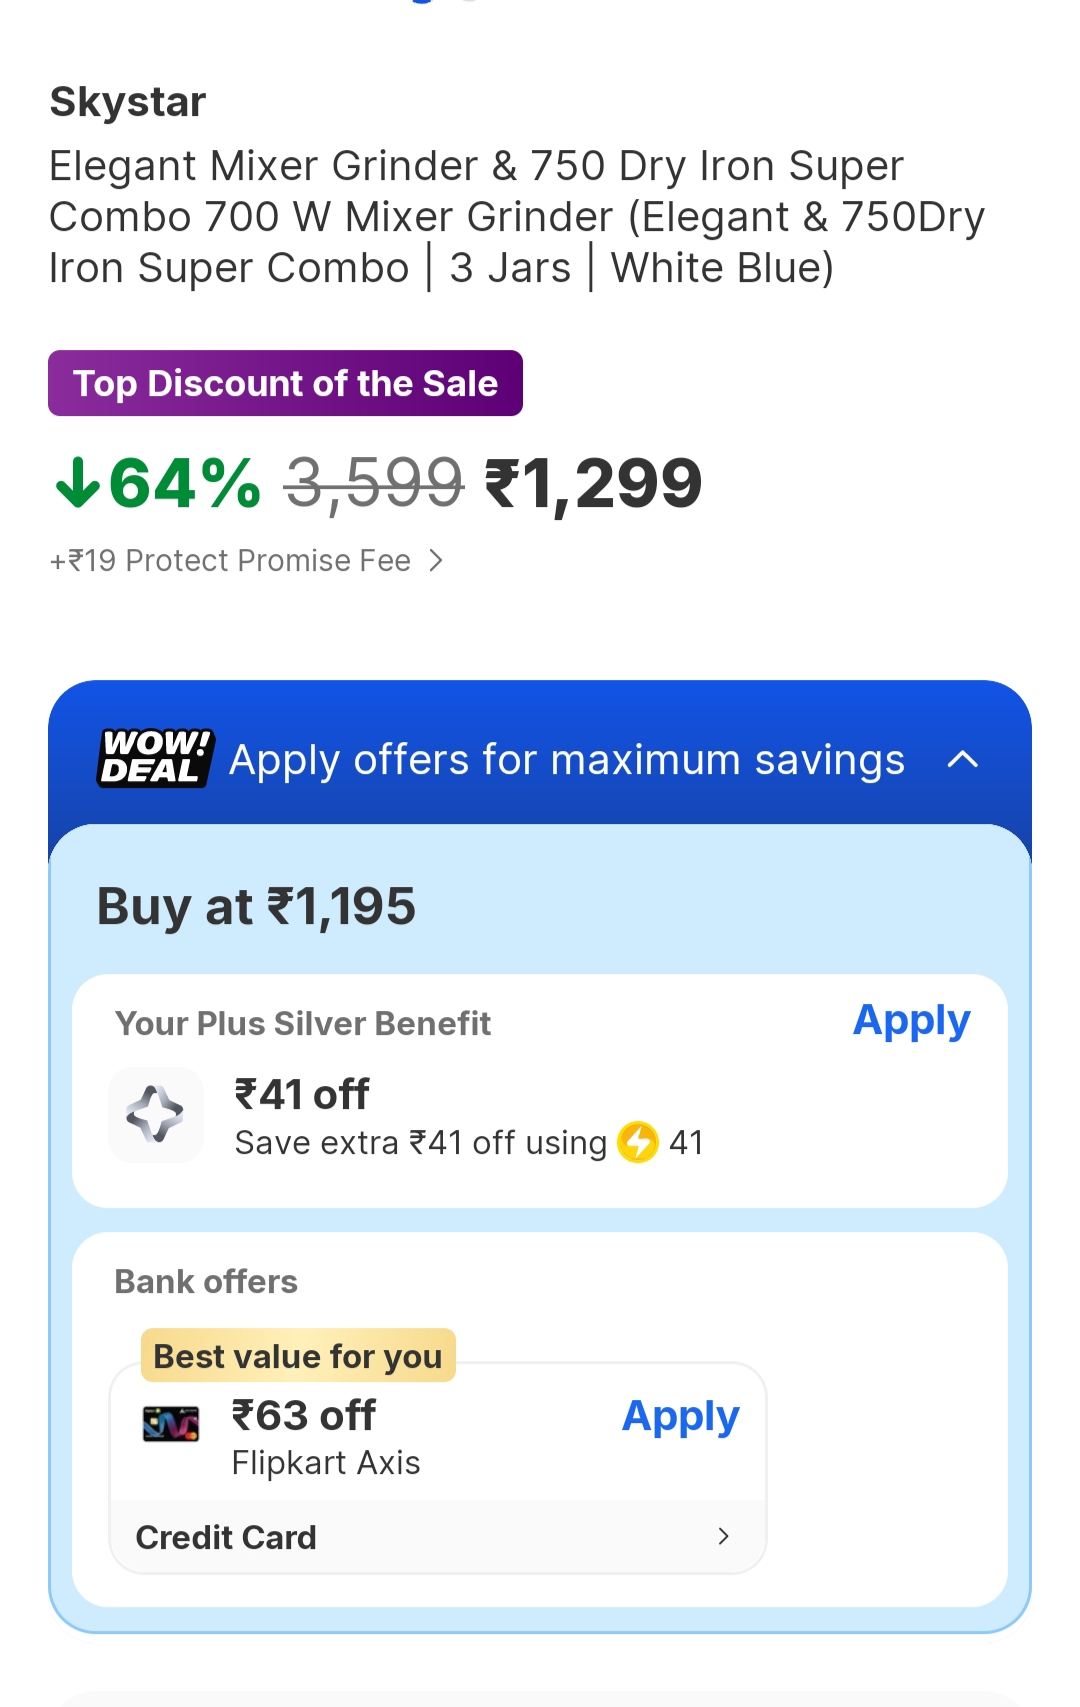Image resolution: width=1080 pixels, height=1707 pixels.
Task: Tap the Plus Silver star icon
Action: pos(155,1114)
